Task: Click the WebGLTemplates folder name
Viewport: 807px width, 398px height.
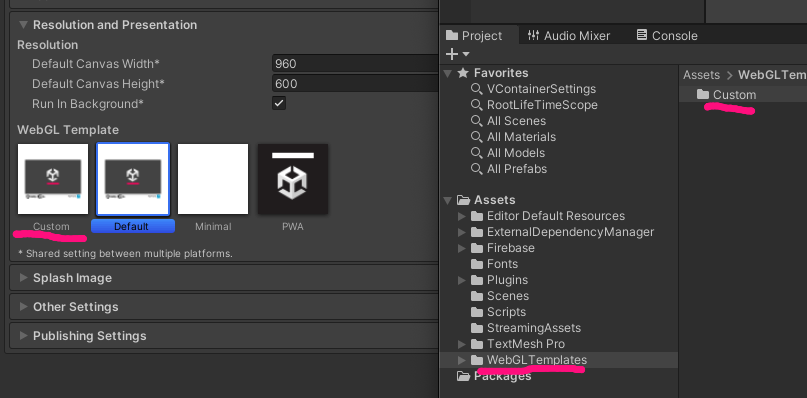Action: pyautogui.click(x=537, y=359)
